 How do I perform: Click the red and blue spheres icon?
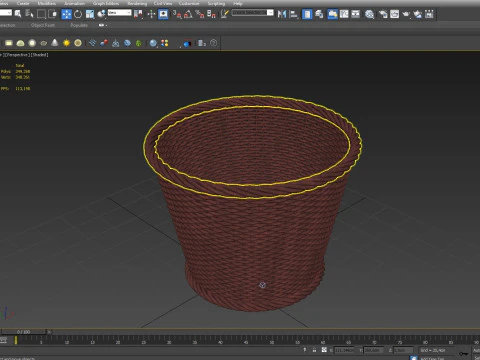[104, 43]
